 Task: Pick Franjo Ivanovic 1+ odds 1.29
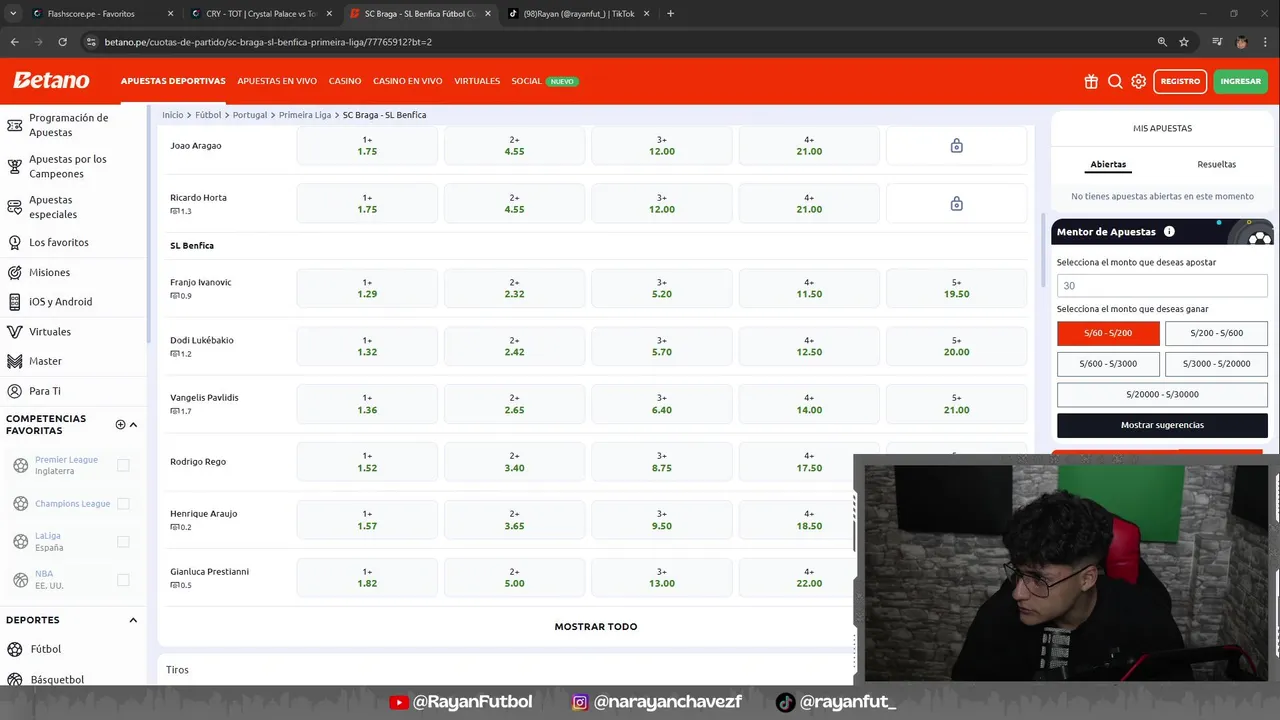tap(367, 288)
